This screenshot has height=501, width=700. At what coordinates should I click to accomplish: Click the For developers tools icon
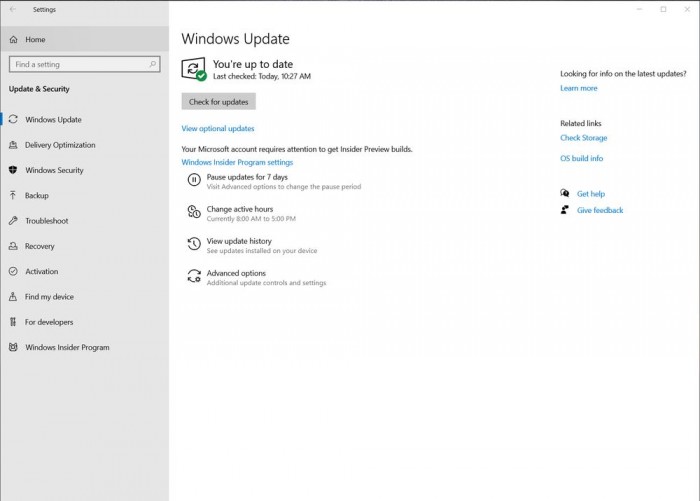coord(13,321)
